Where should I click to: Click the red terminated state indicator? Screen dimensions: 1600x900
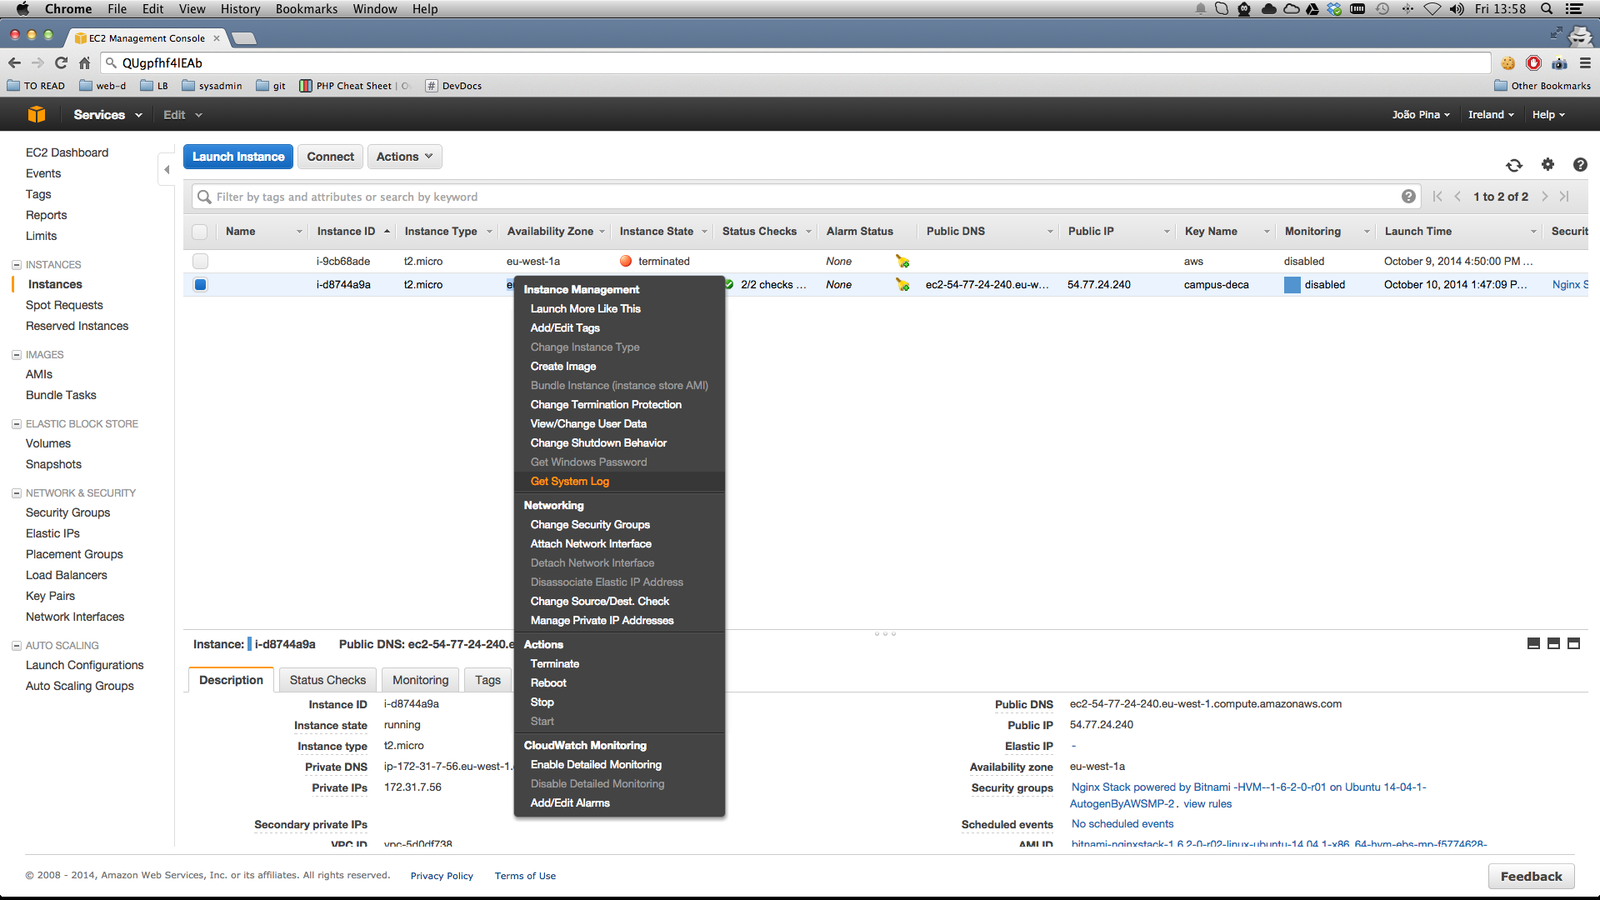[626, 261]
